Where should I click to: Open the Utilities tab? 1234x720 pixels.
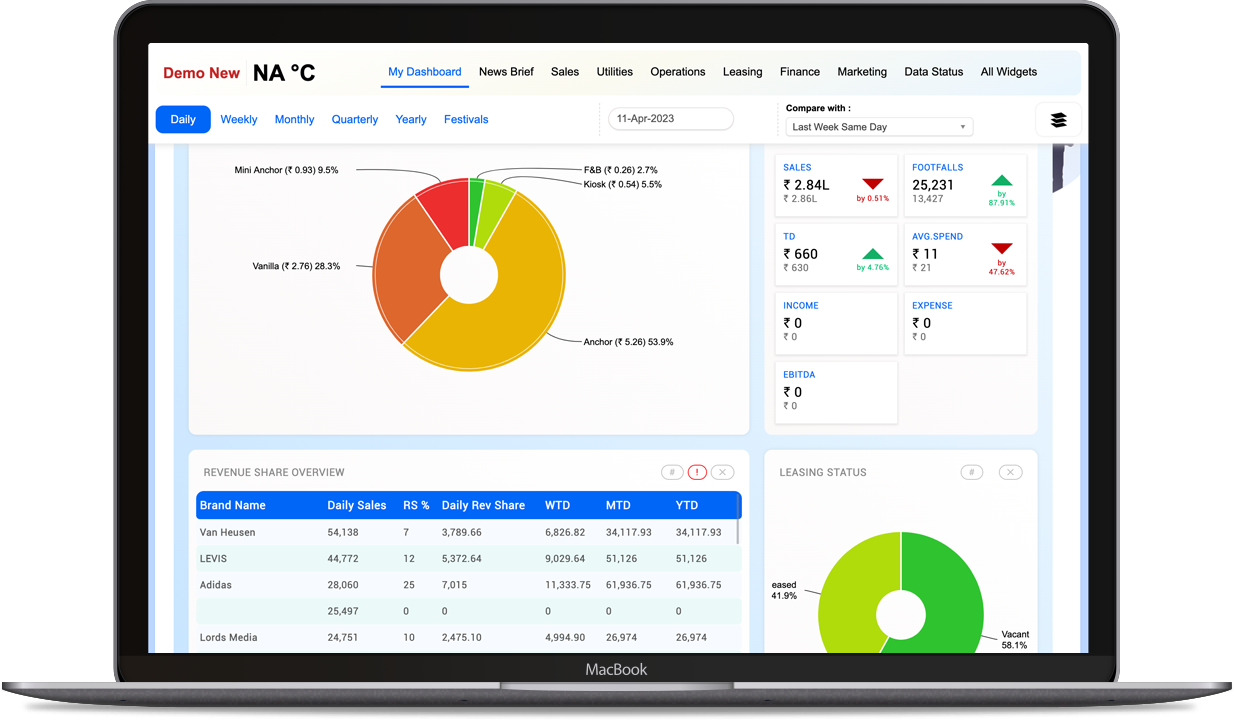(615, 72)
